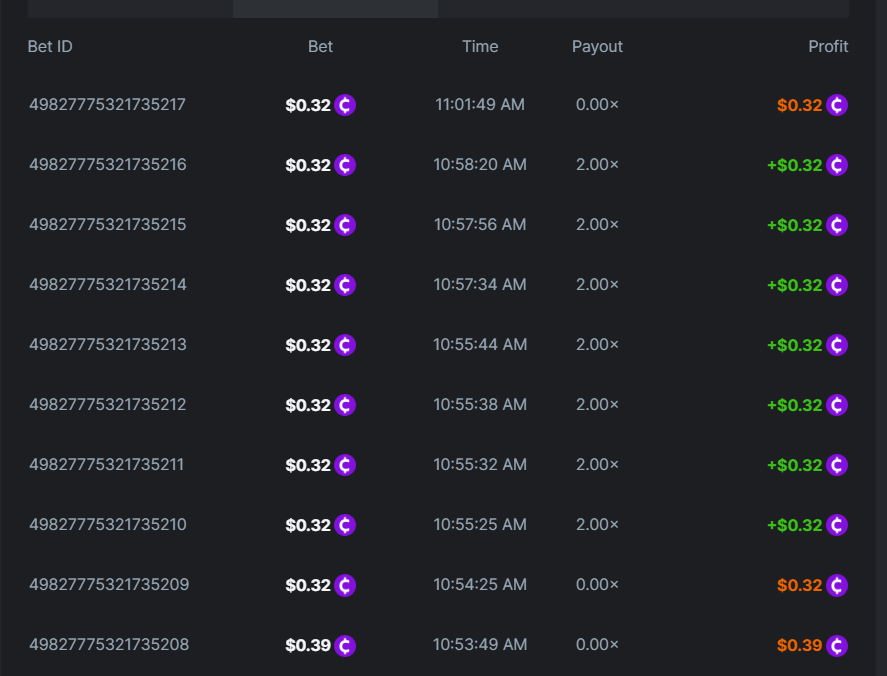Click profit coin icon in the 10:55:32 AM row
This screenshot has width=887, height=676.
[837, 465]
